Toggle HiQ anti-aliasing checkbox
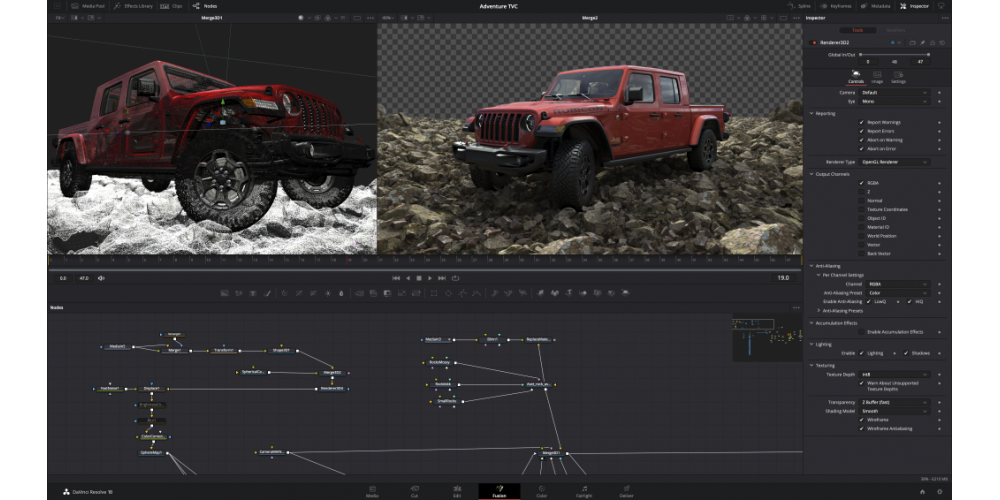This screenshot has height=500, width=1000. point(909,302)
